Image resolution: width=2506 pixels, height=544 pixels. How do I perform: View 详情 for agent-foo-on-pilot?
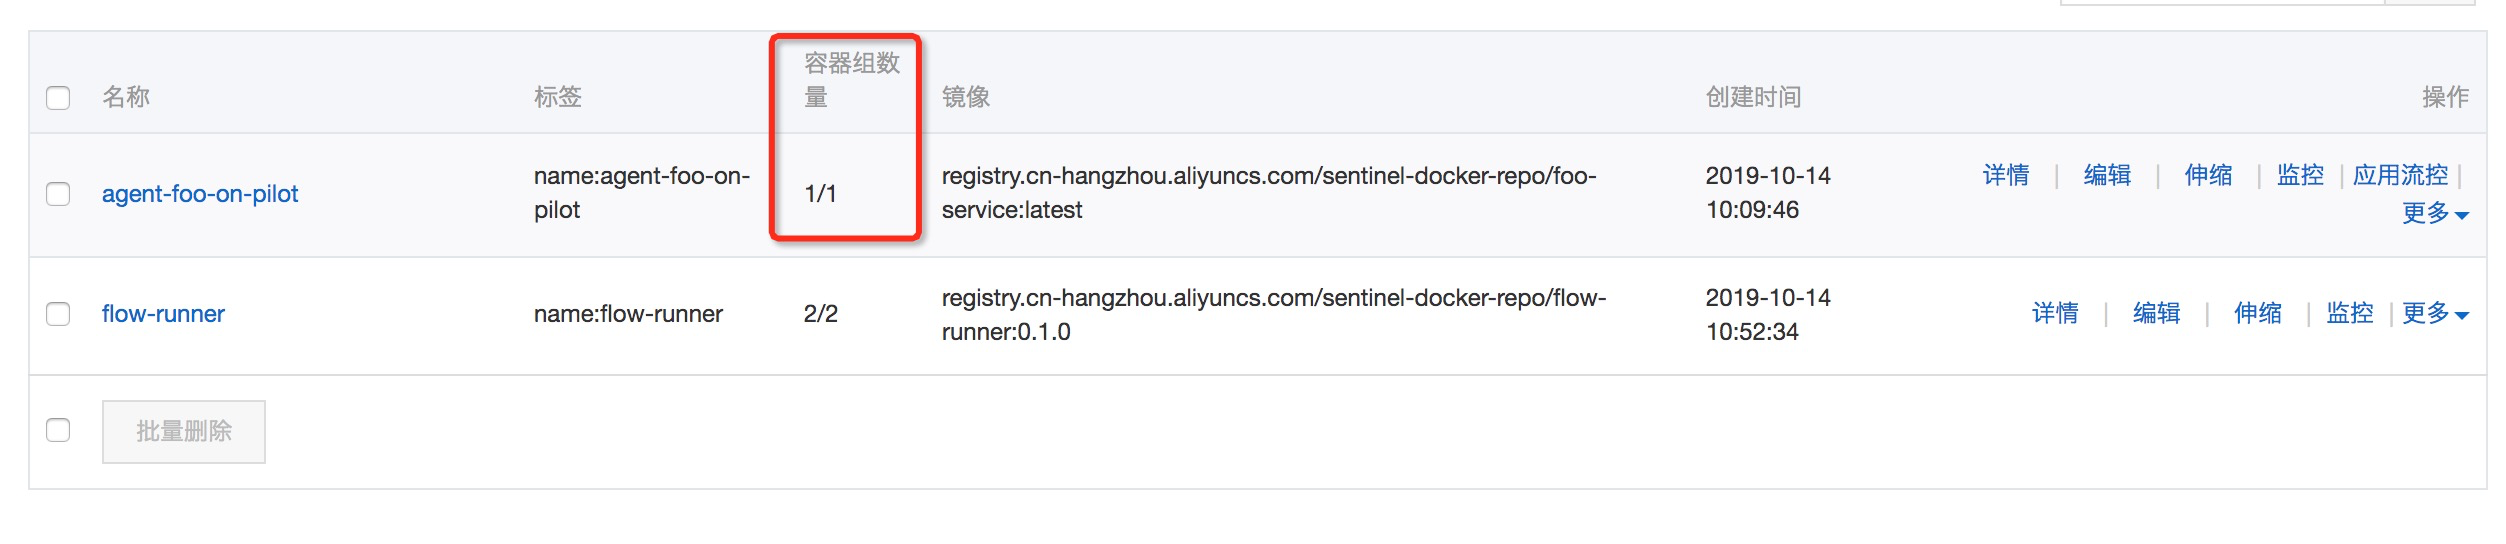point(2006,176)
